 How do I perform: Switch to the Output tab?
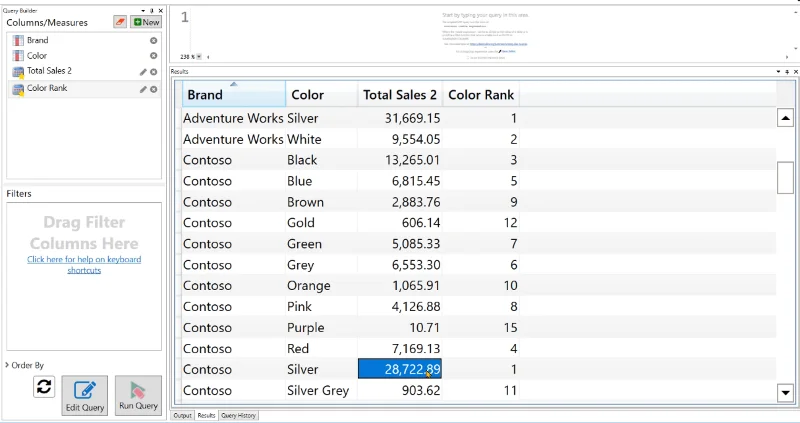(x=182, y=415)
